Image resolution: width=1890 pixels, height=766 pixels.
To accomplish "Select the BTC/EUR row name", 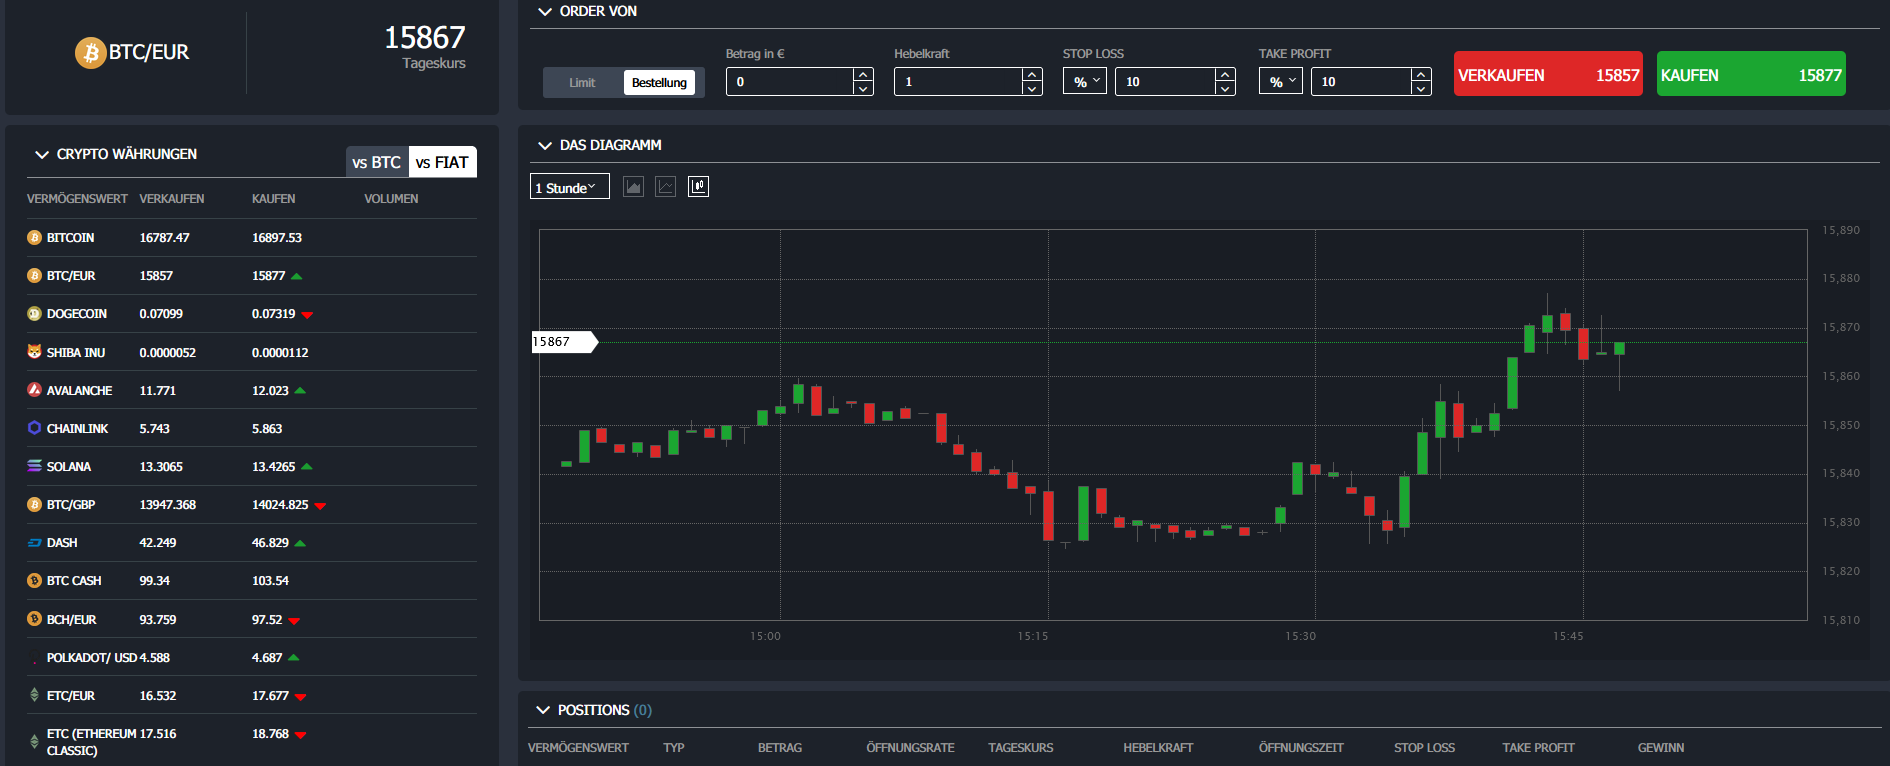I will click(71, 276).
